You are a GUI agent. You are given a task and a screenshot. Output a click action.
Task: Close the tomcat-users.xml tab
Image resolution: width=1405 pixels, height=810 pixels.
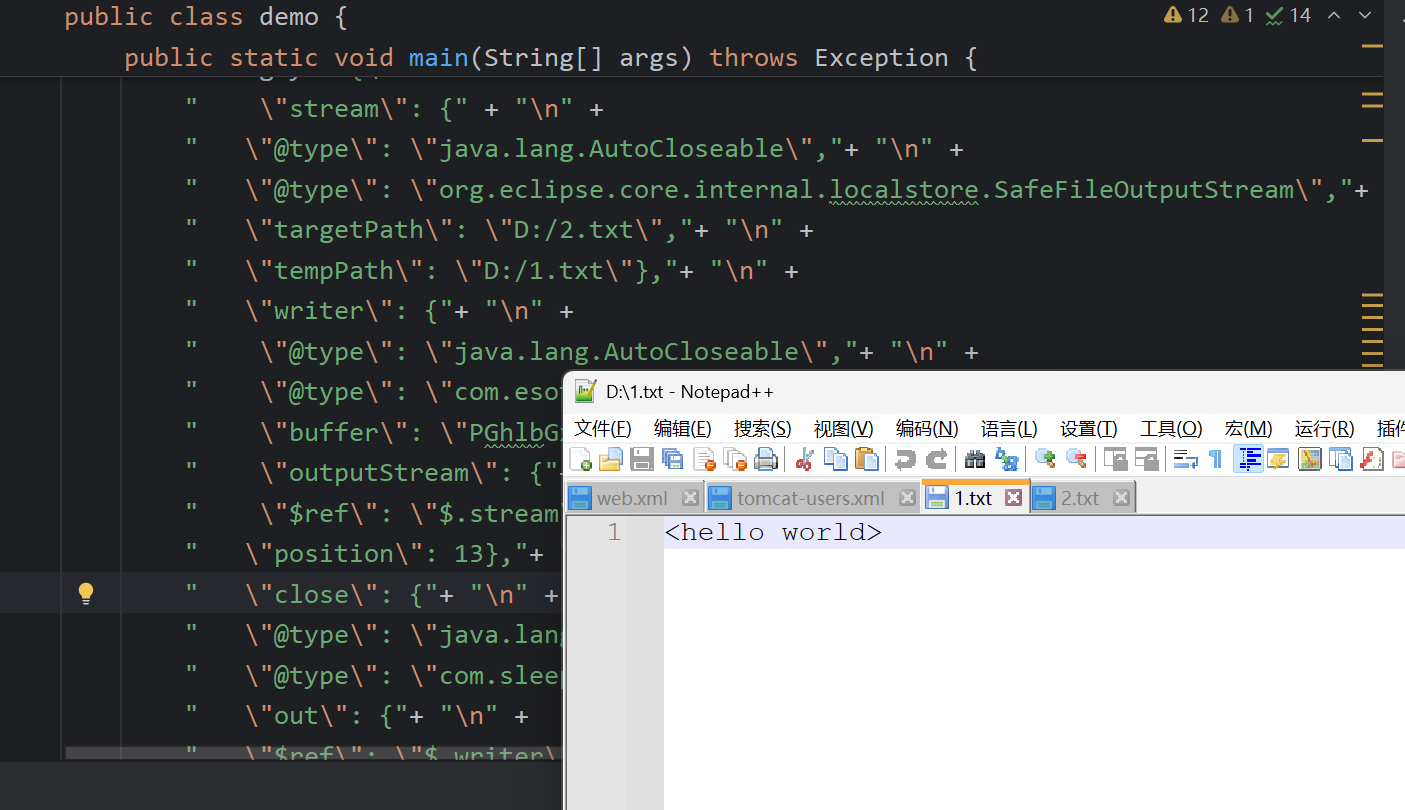(x=907, y=498)
